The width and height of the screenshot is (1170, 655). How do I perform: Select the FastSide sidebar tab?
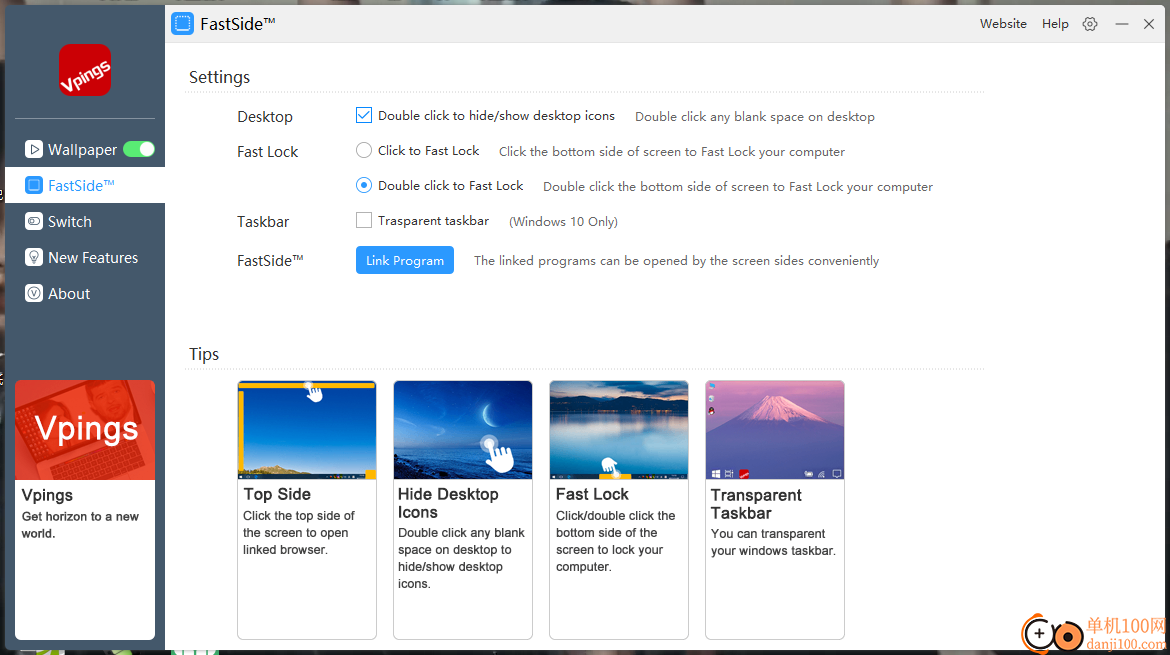[x=85, y=185]
